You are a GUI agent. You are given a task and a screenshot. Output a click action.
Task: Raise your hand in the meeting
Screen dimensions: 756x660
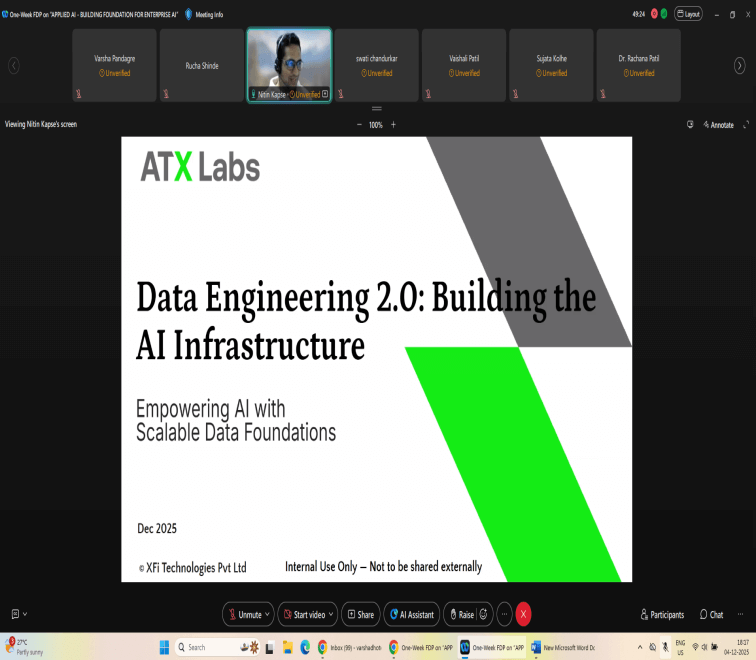point(461,614)
